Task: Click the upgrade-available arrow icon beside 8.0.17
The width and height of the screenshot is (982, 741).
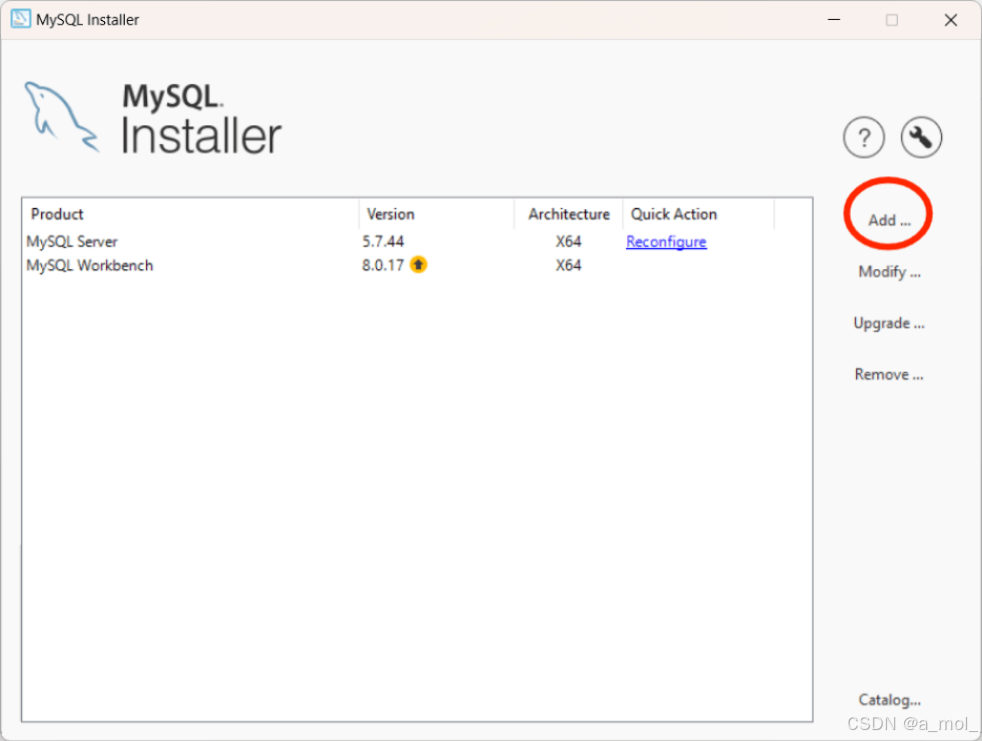Action: pos(418,265)
